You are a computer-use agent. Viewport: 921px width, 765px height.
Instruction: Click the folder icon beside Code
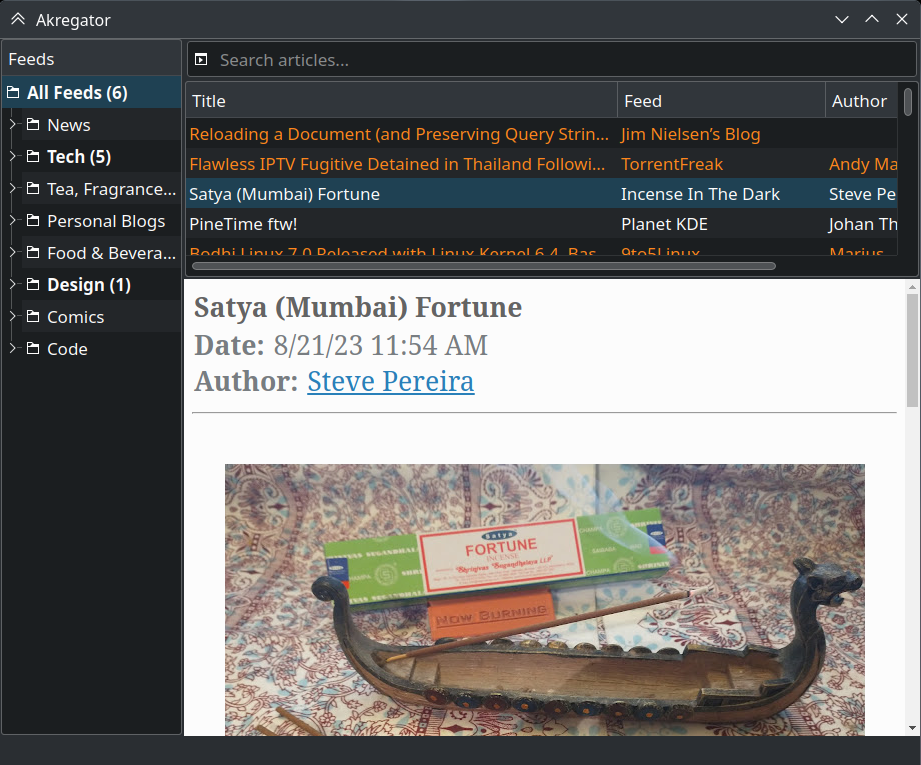pos(33,349)
